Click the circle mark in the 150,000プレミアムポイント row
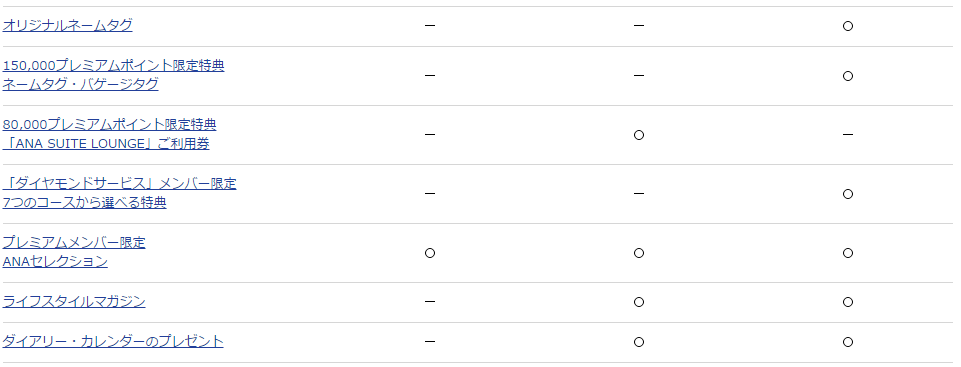 pyautogui.click(x=848, y=76)
